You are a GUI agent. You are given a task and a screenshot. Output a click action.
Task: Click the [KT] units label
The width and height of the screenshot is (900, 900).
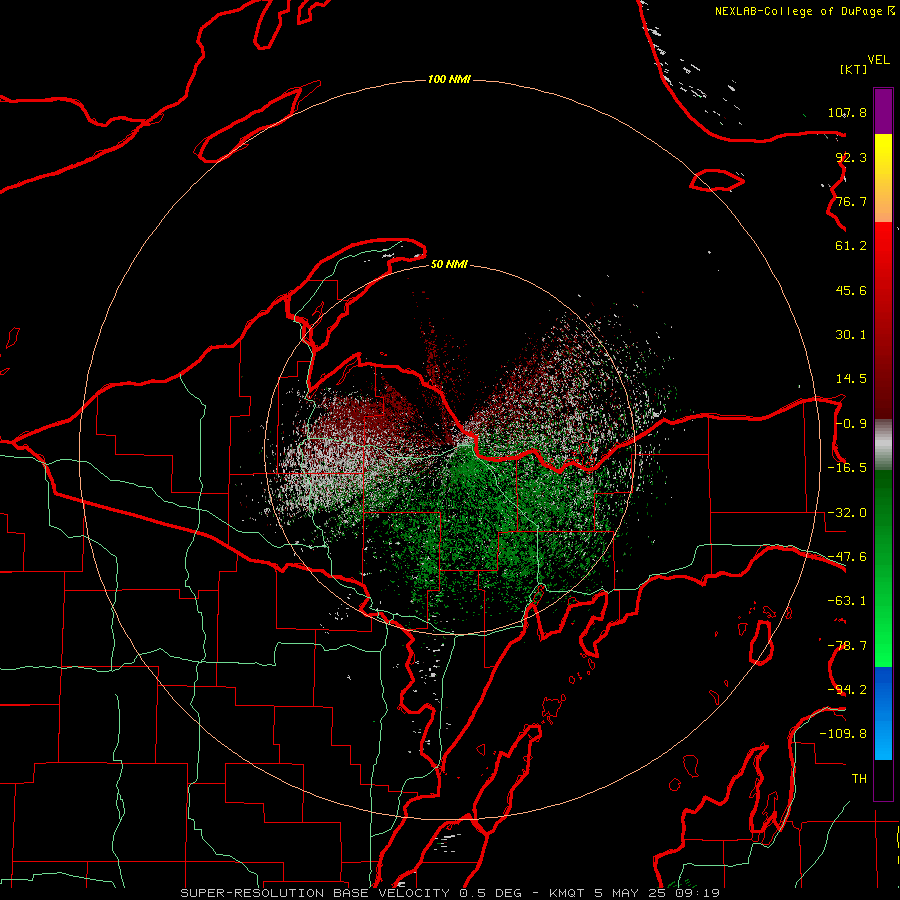pyautogui.click(x=854, y=69)
